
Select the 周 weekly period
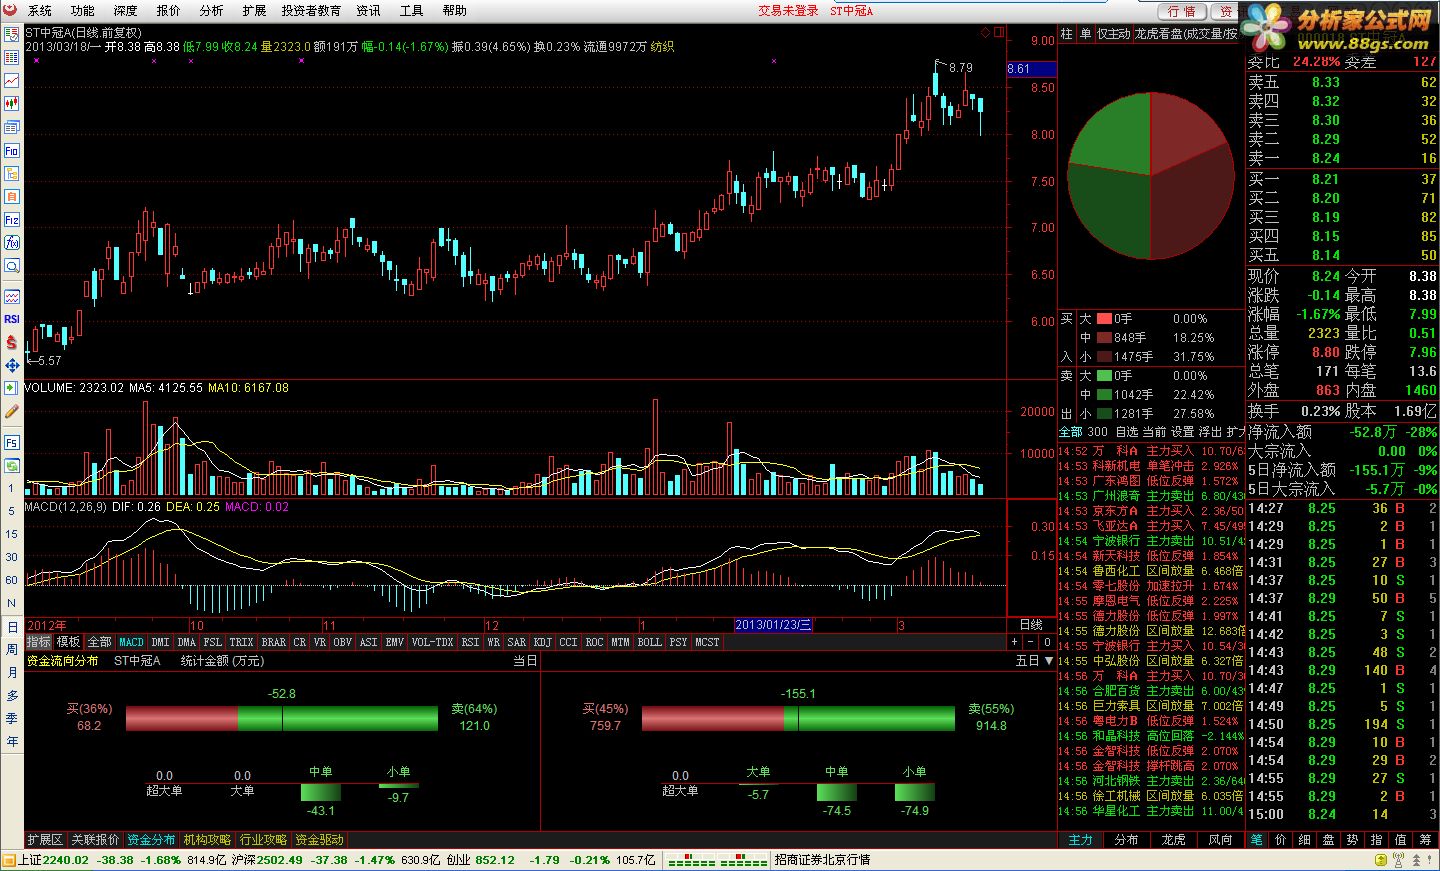(x=12, y=649)
